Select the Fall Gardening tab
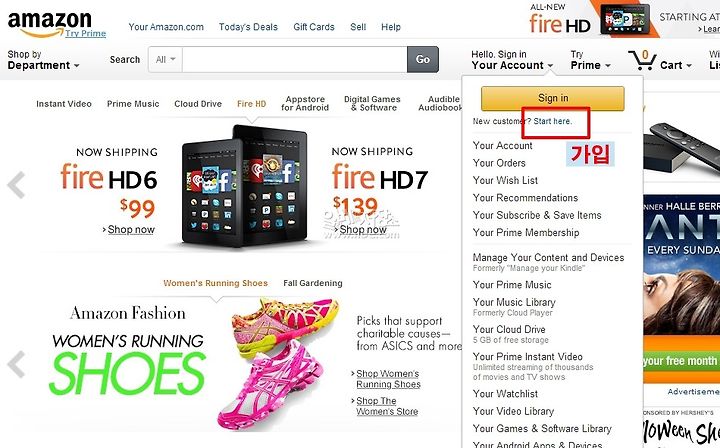The image size is (720, 448). tap(313, 283)
